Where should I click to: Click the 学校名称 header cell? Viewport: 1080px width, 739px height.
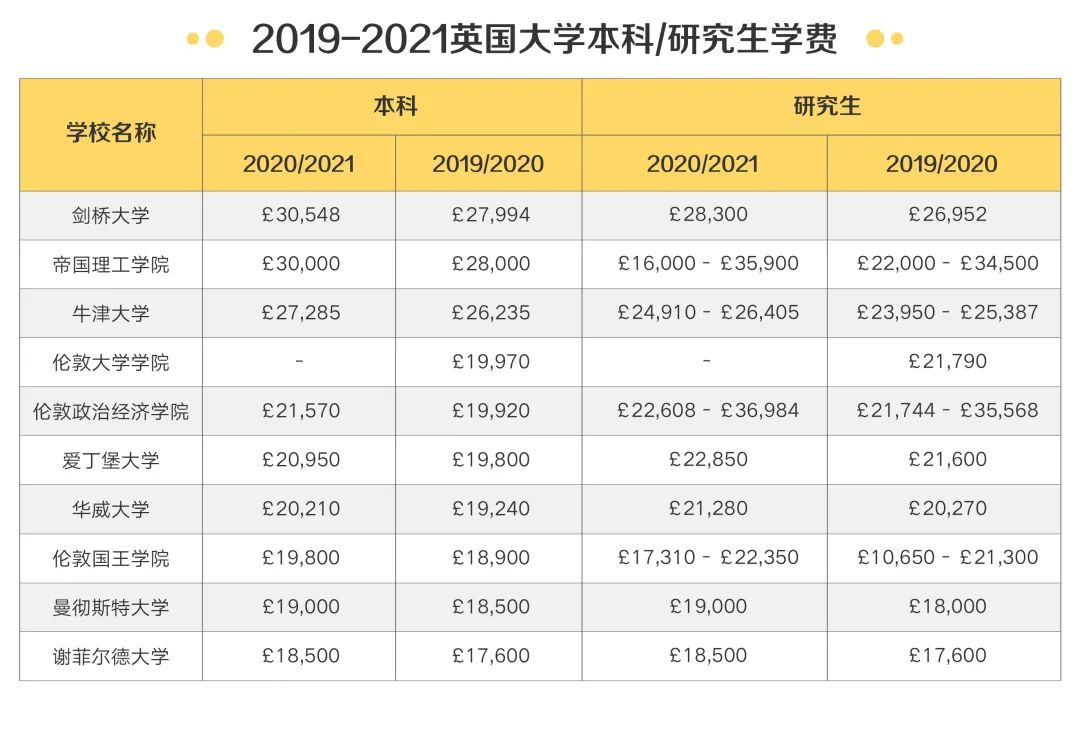[x=111, y=134]
